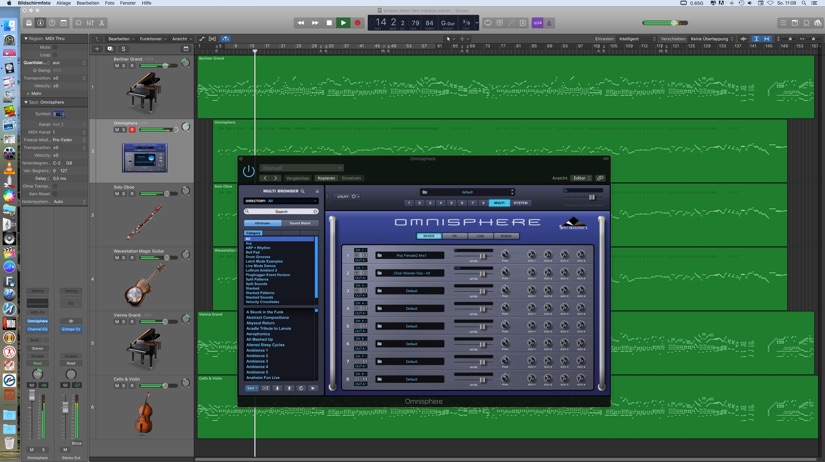This screenshot has width=825, height=462.
Task: Open the Smart Controls button
Action: click(x=78, y=23)
